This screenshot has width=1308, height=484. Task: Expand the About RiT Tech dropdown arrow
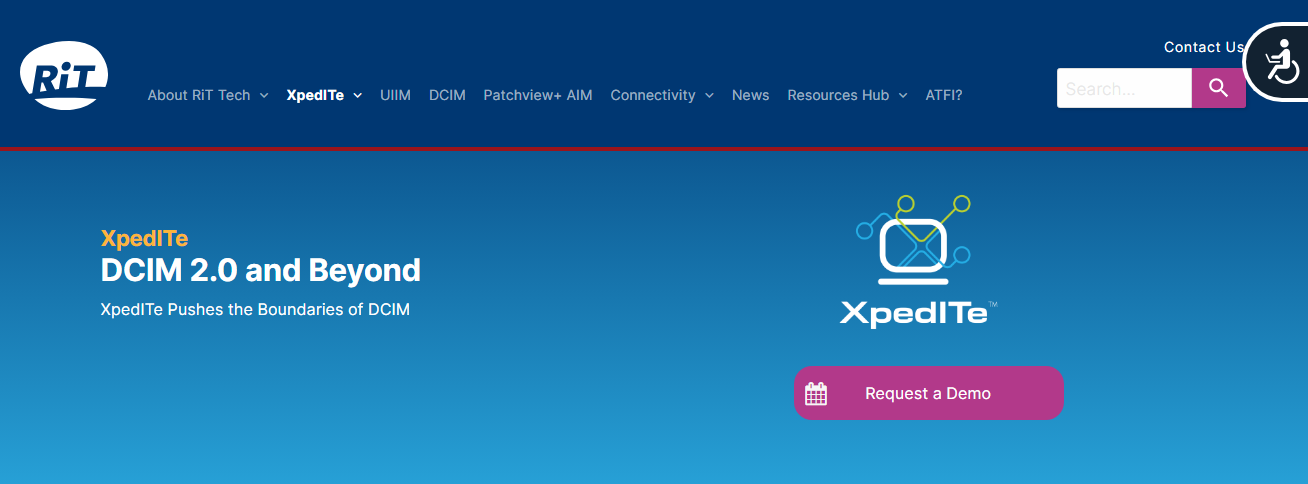pos(264,96)
